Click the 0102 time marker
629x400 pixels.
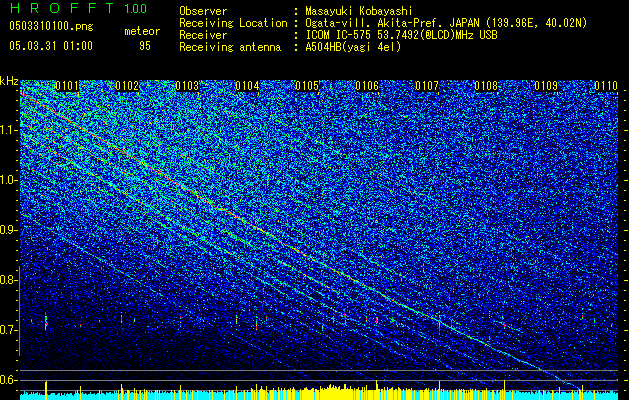pyautogui.click(x=127, y=86)
